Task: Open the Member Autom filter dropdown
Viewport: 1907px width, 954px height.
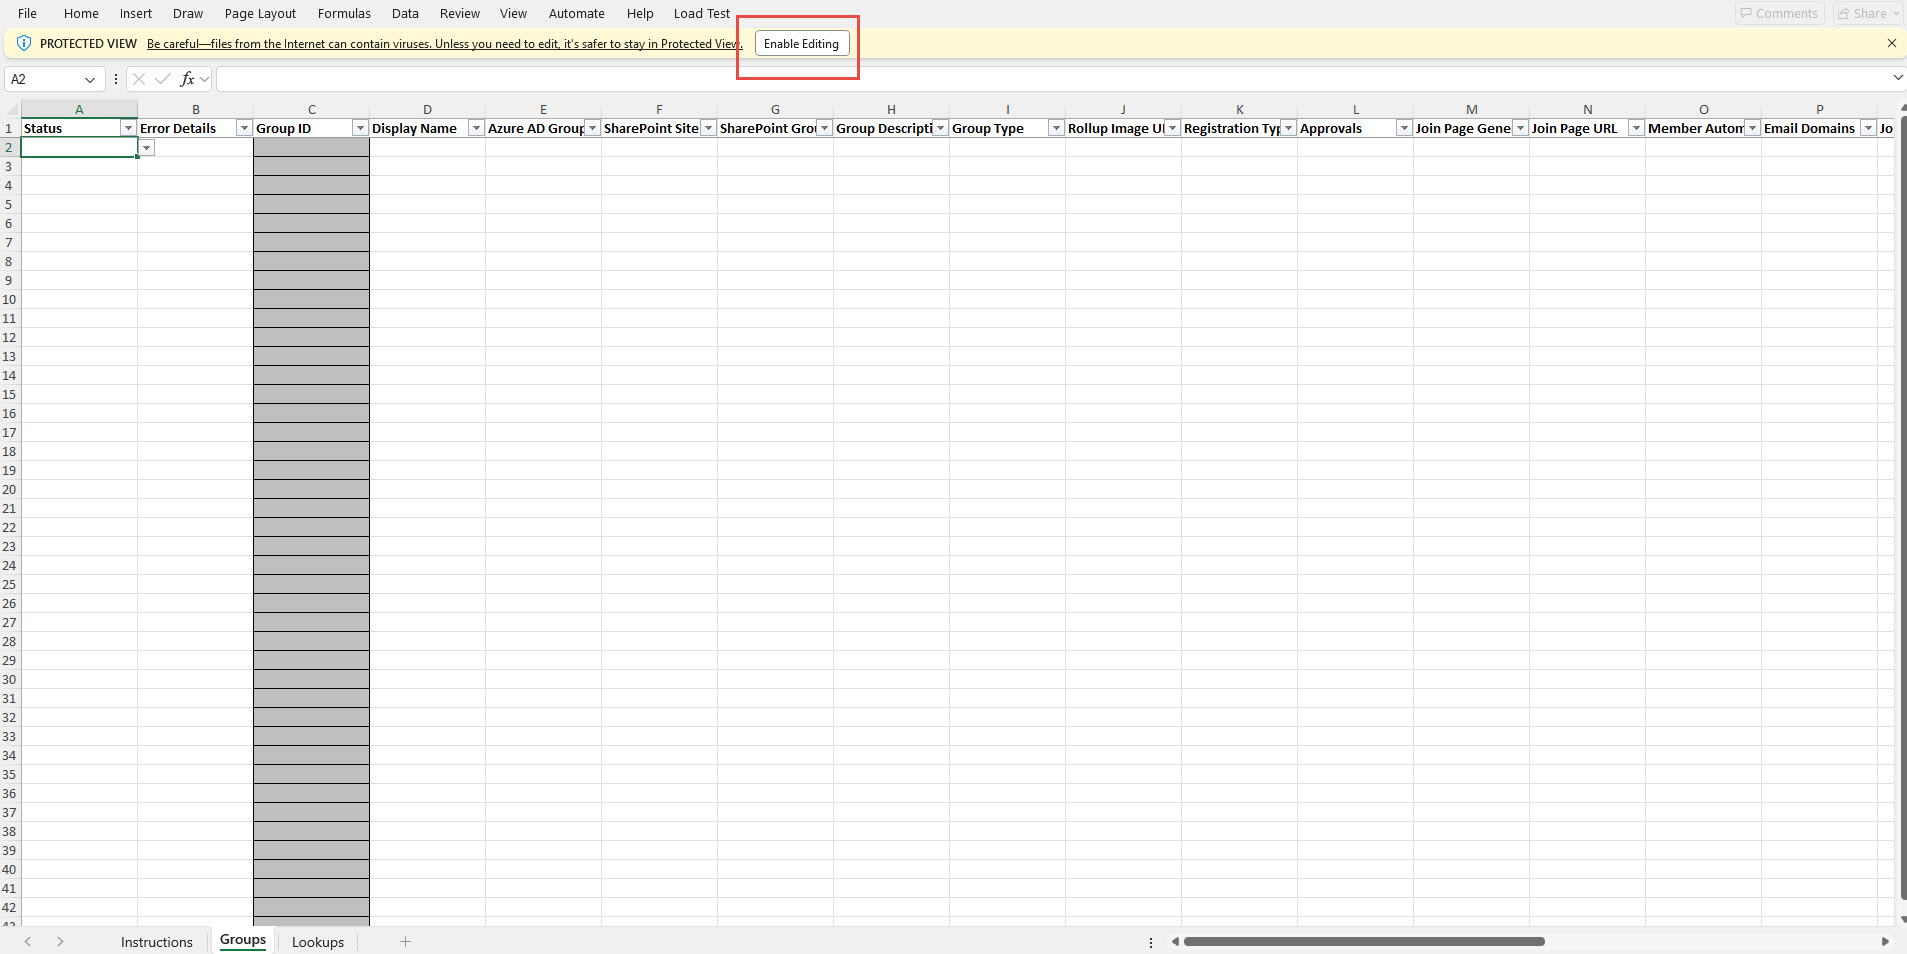Action: click(x=1752, y=128)
